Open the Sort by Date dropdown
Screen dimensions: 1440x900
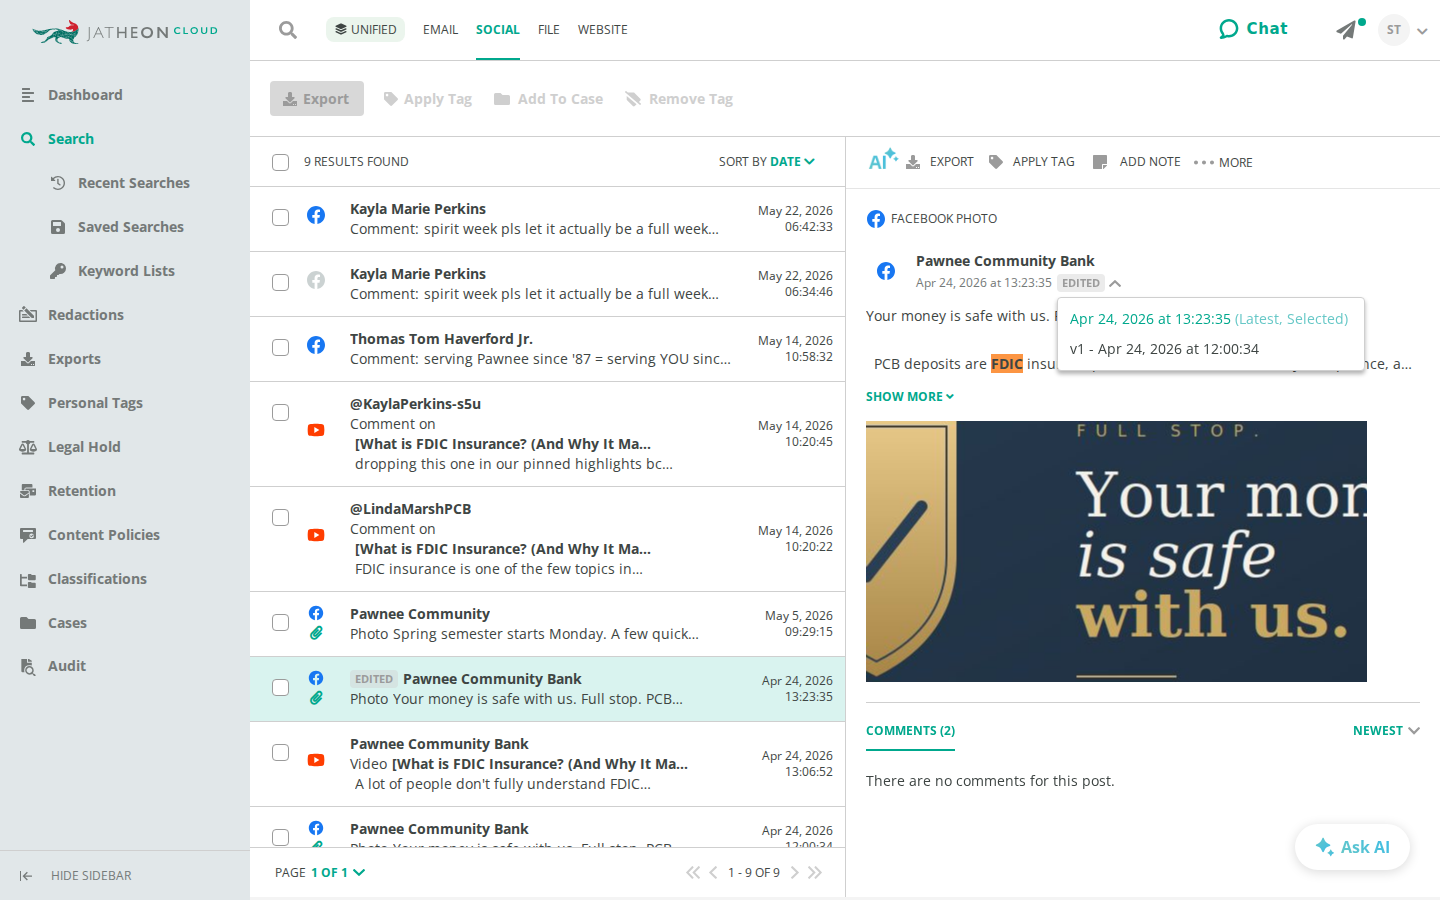[767, 162]
